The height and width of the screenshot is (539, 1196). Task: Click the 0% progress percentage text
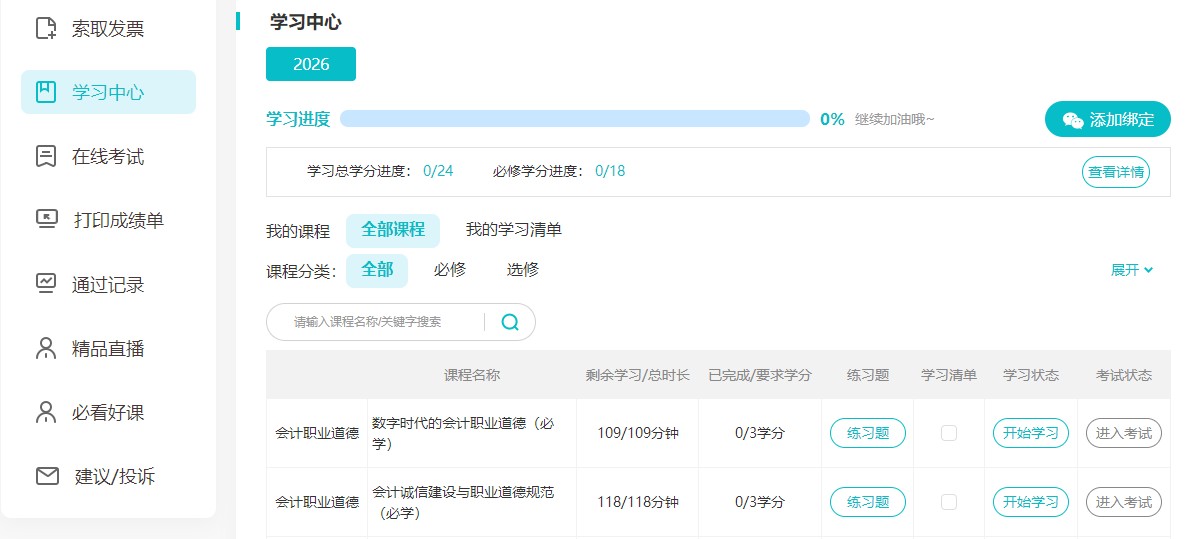[x=832, y=119]
